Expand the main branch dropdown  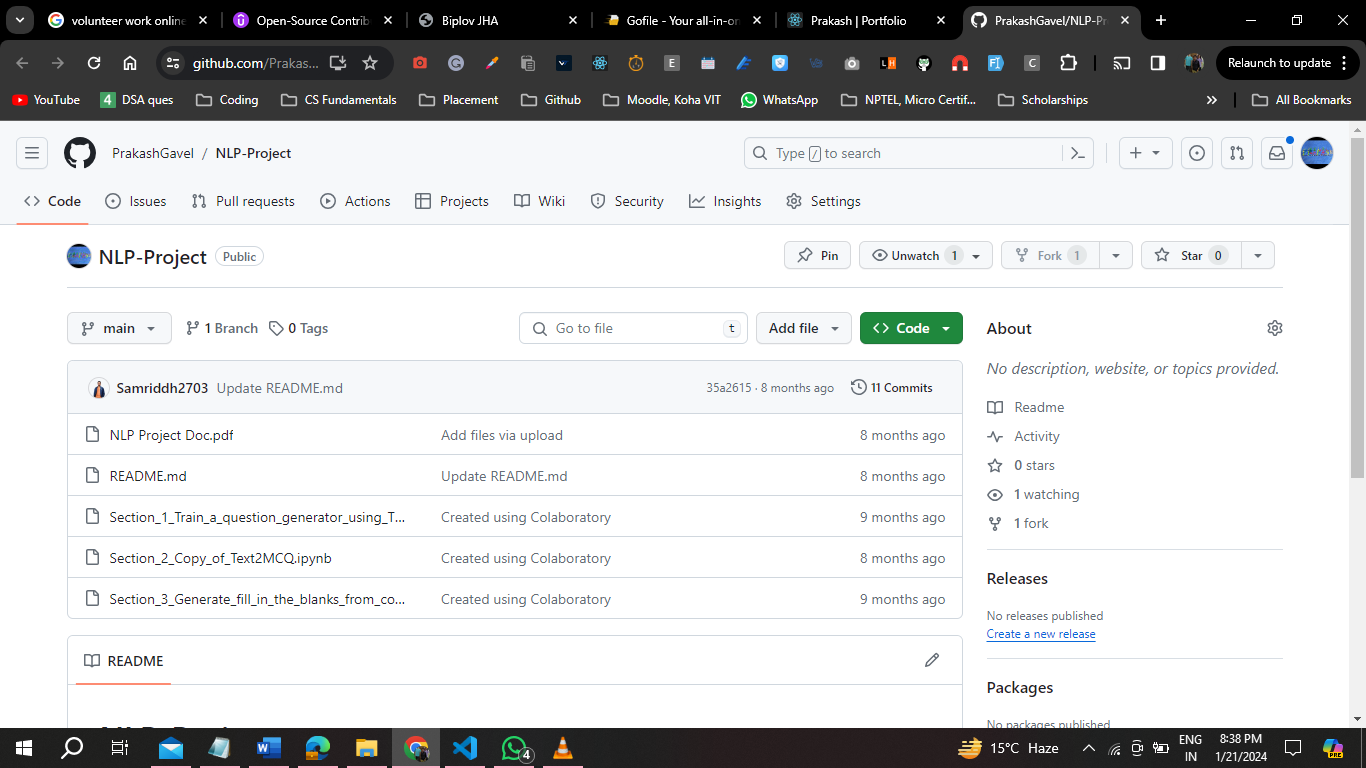click(119, 328)
